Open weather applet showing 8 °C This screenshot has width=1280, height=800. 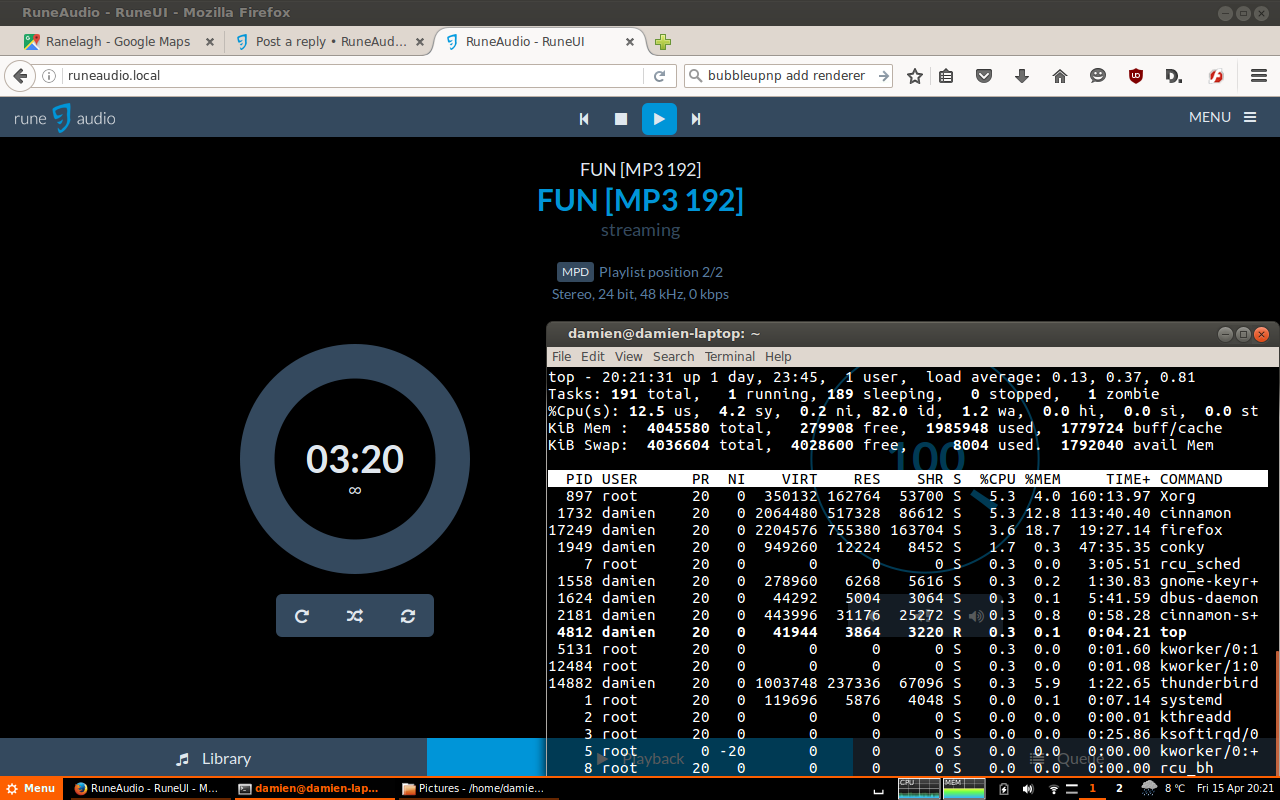[x=1164, y=788]
